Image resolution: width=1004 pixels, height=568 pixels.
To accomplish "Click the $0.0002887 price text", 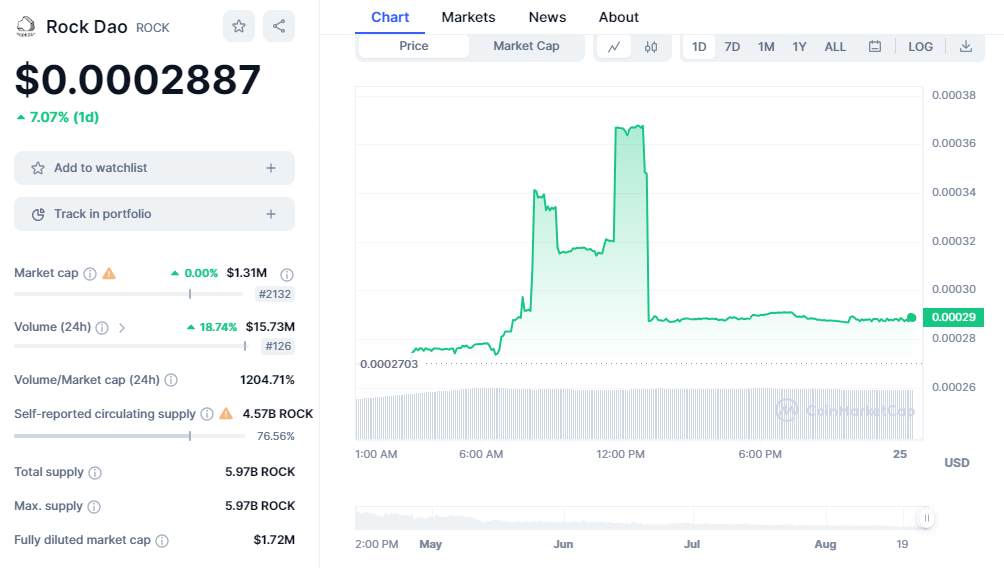I will coord(138,80).
